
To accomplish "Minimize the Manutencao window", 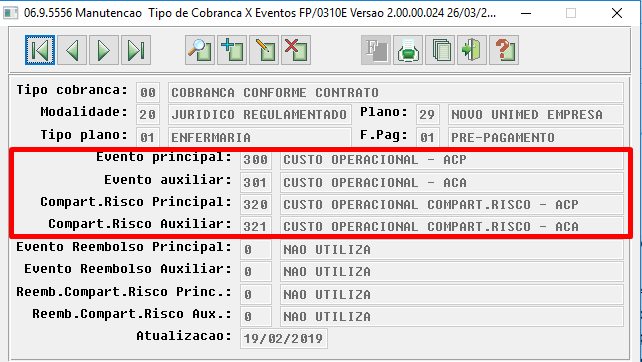I will coord(526,13).
